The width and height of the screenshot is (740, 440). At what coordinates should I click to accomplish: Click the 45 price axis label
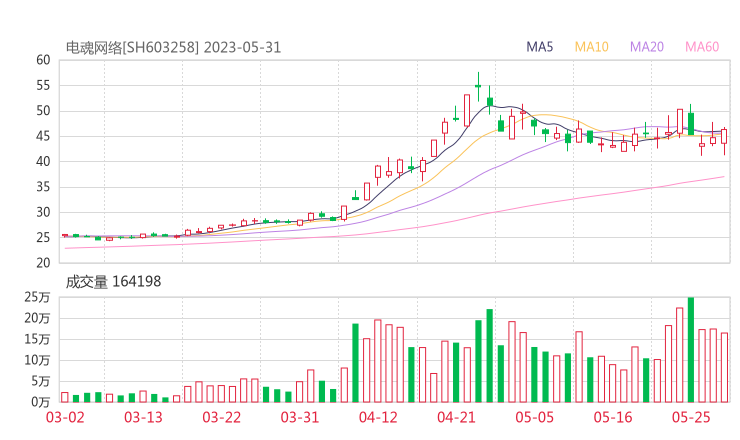point(43,136)
